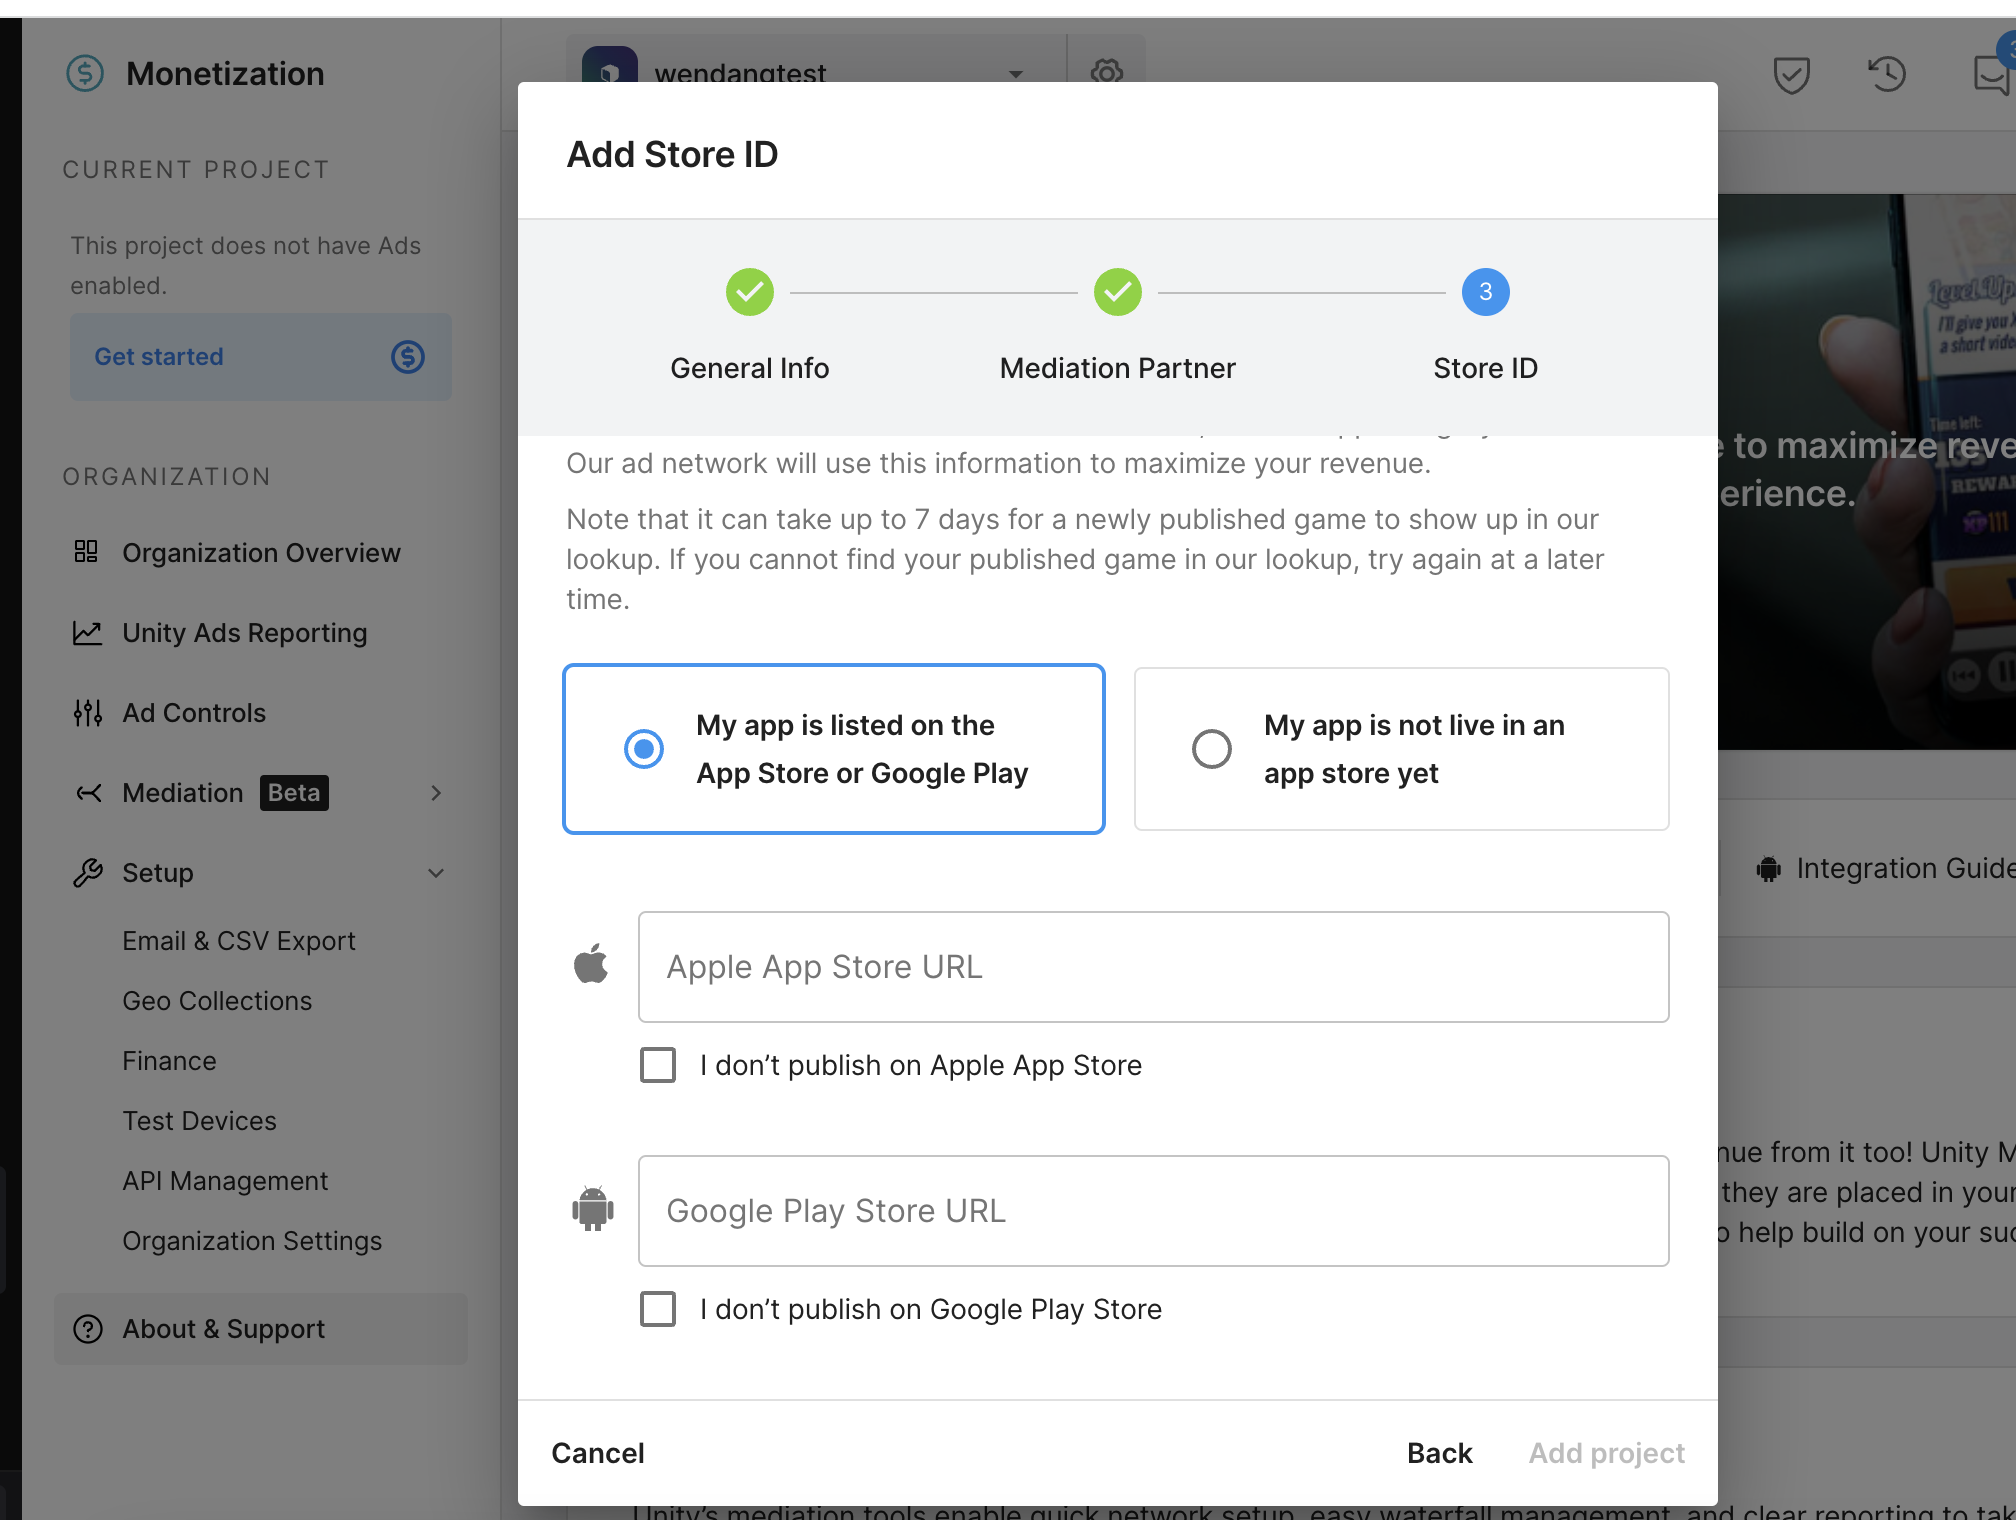Check 'I don't publish on Apple App Store'
This screenshot has width=2016, height=1520.
(658, 1065)
